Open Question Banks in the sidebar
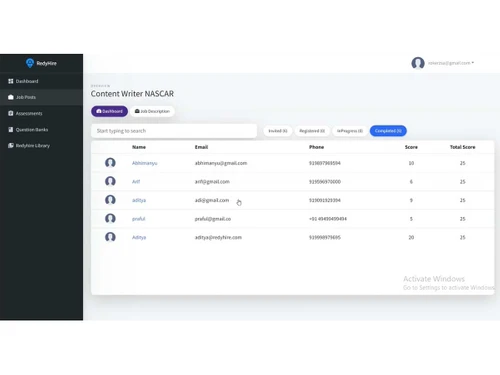 click(x=41, y=129)
